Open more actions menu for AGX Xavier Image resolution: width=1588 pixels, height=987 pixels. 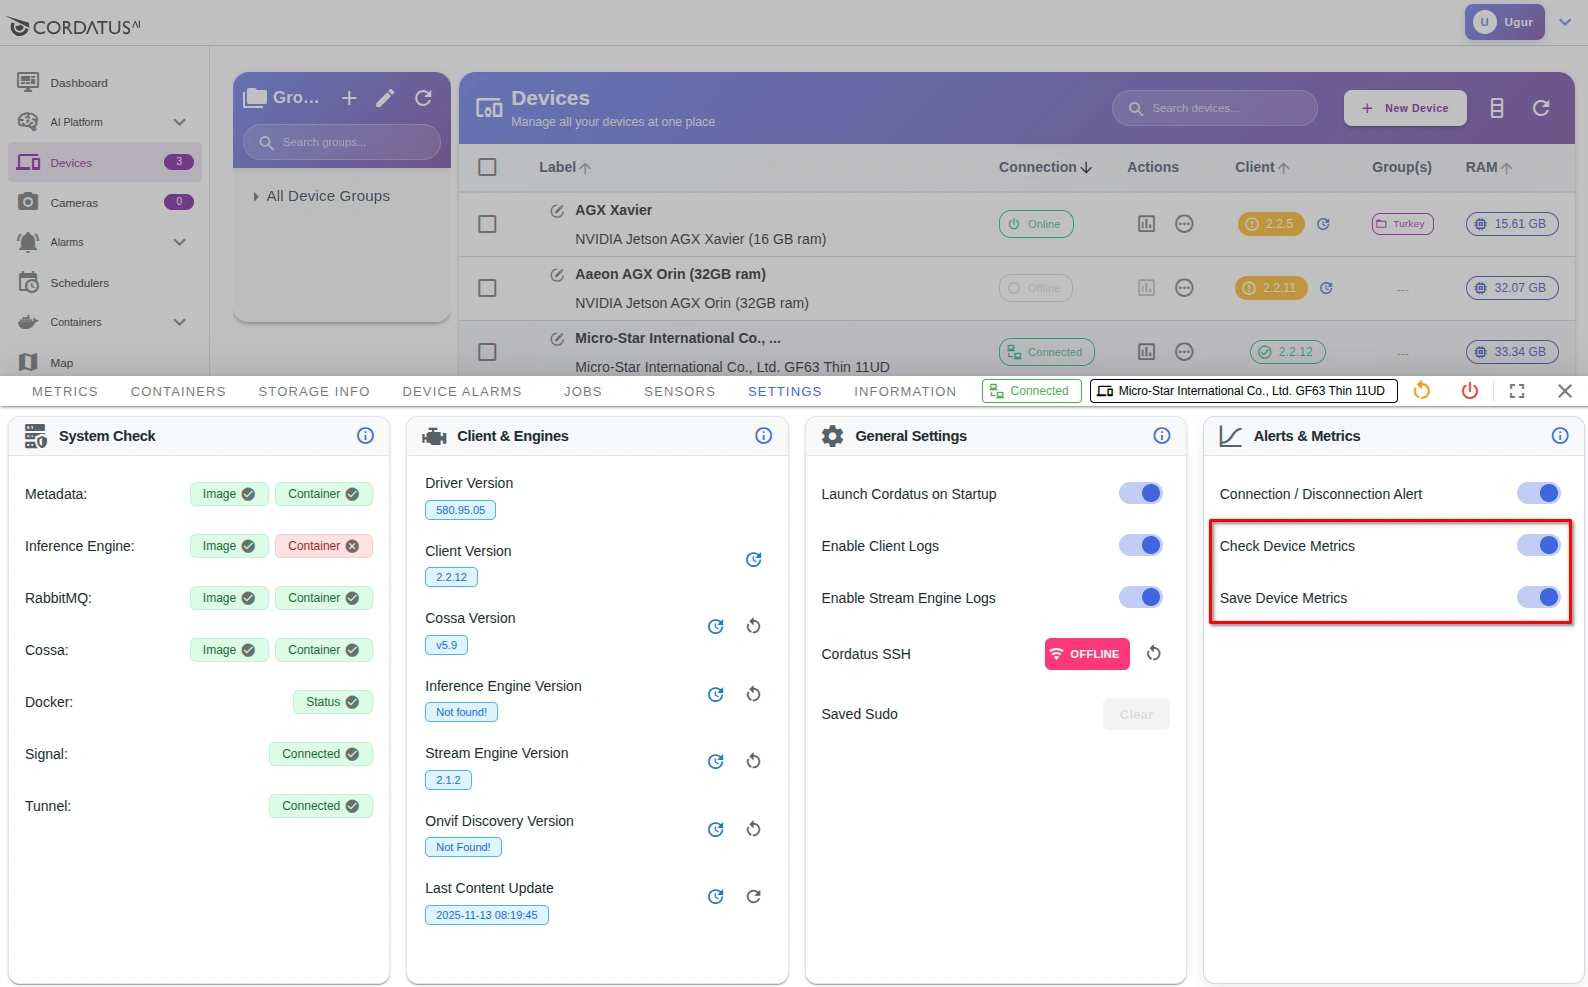(1184, 224)
